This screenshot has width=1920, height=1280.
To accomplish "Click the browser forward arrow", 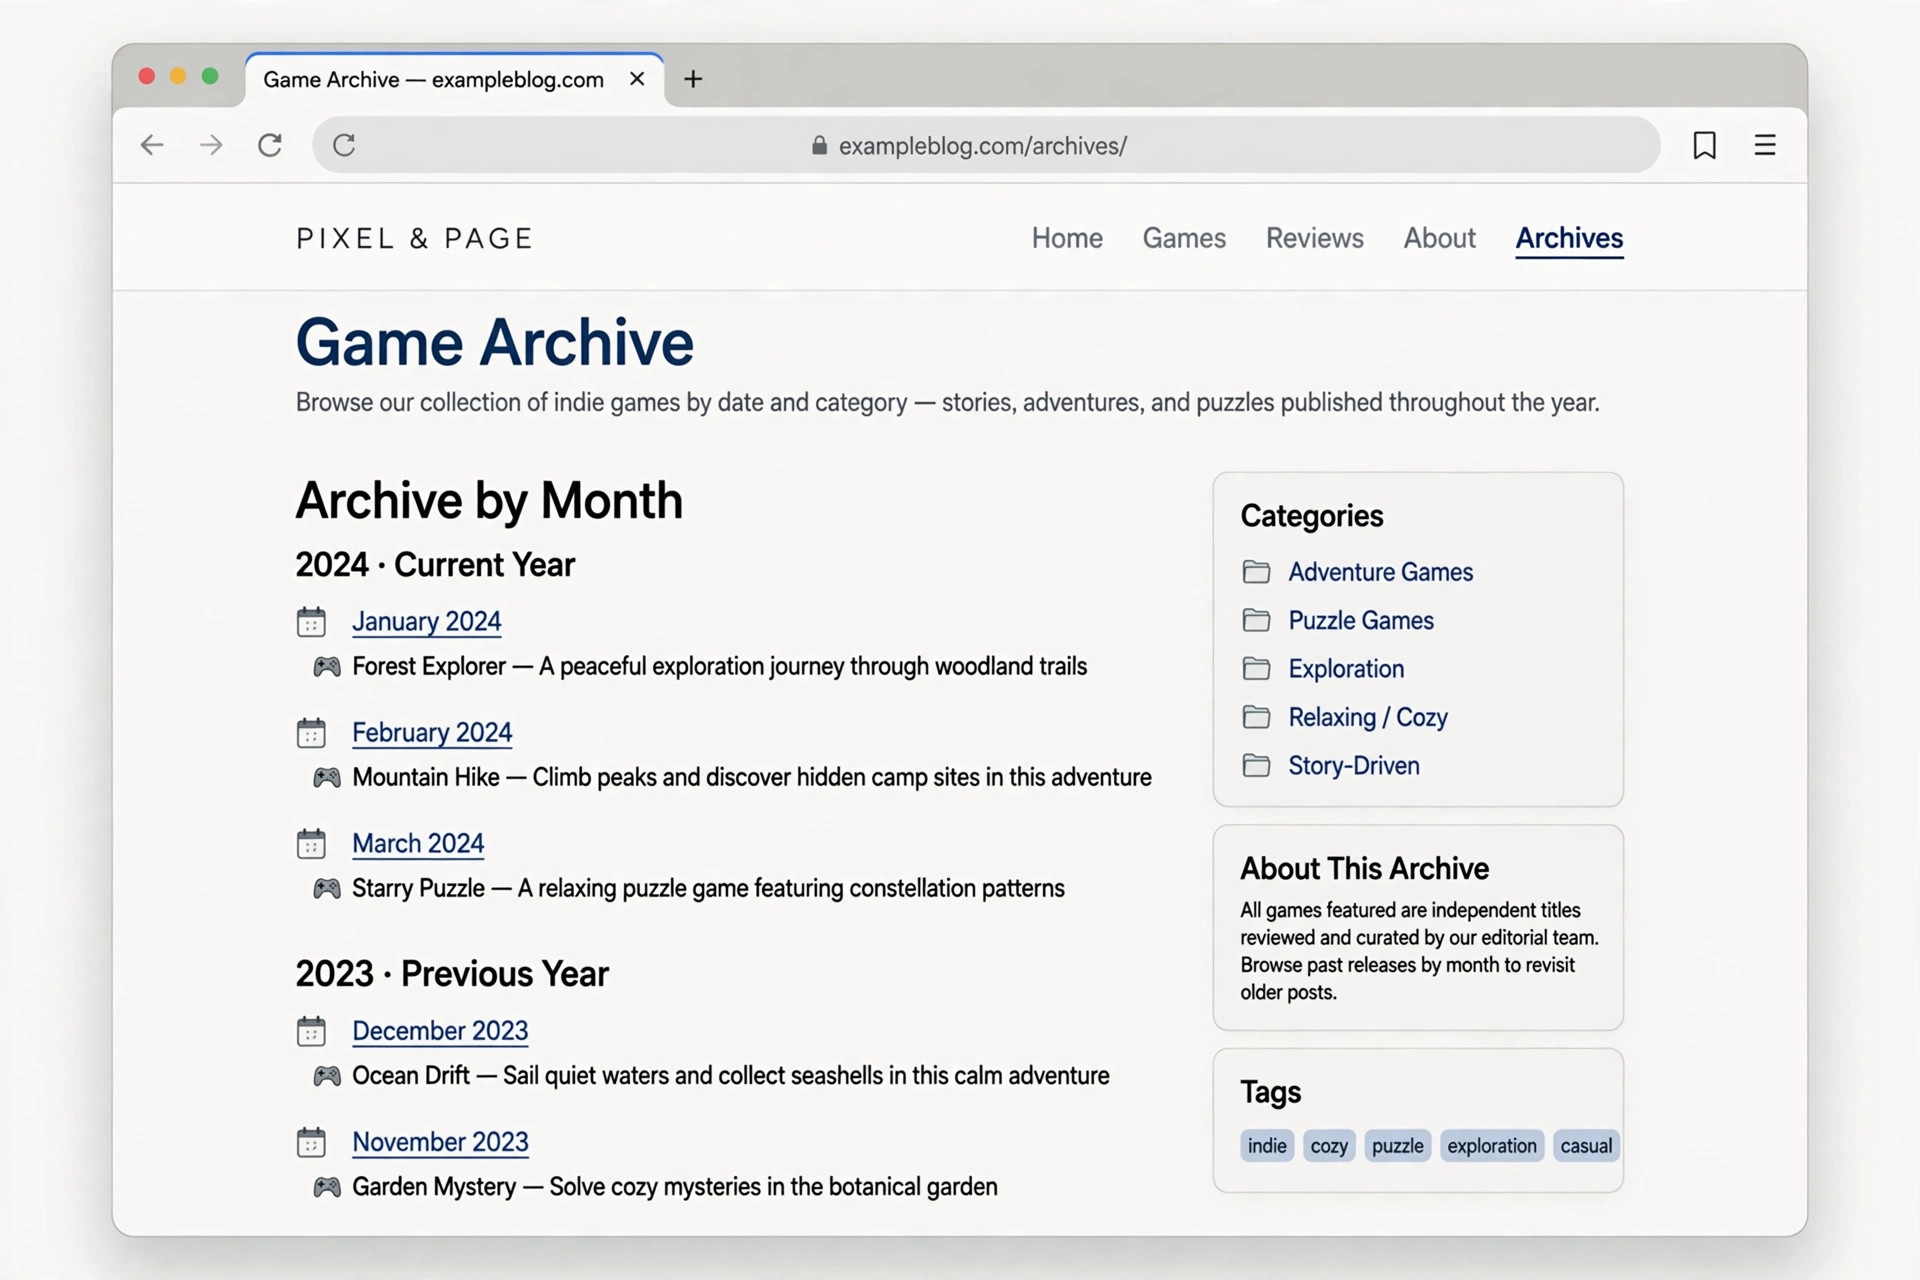I will pyautogui.click(x=211, y=145).
